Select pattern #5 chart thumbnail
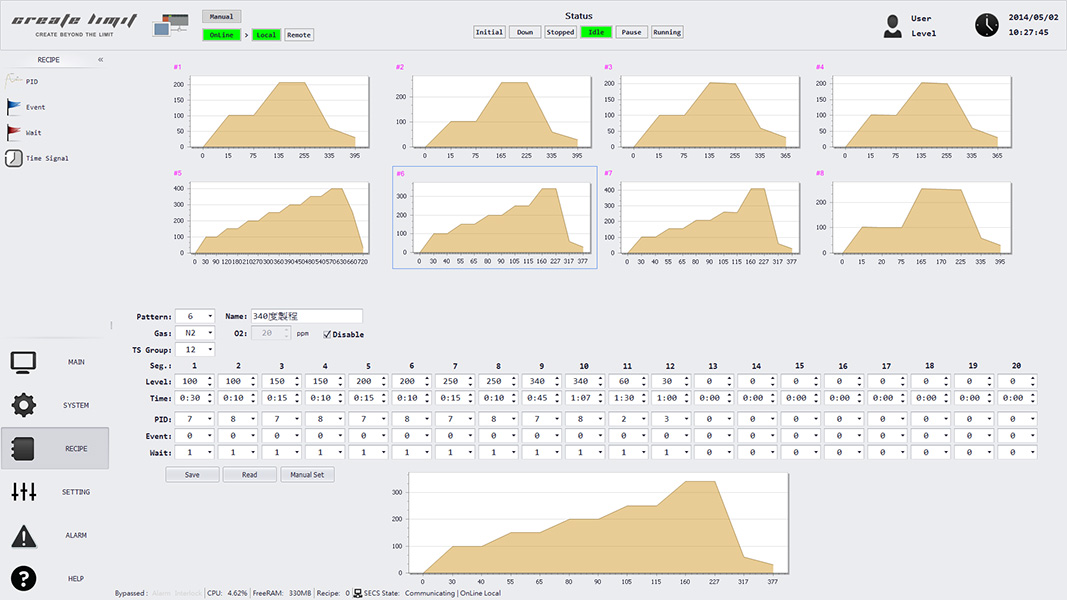 tap(272, 218)
